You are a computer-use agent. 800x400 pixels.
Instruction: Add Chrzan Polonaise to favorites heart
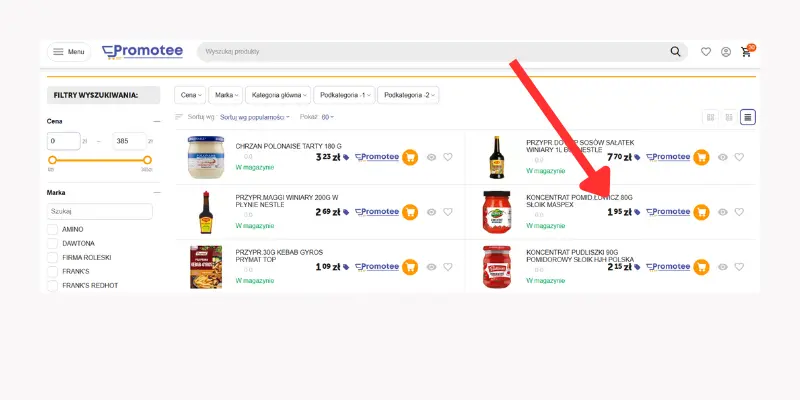[447, 157]
